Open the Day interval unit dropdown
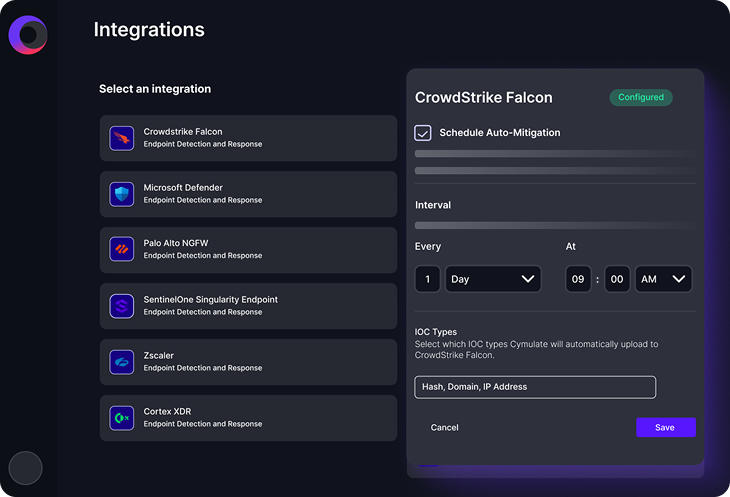This screenshot has width=730, height=497. [x=493, y=279]
